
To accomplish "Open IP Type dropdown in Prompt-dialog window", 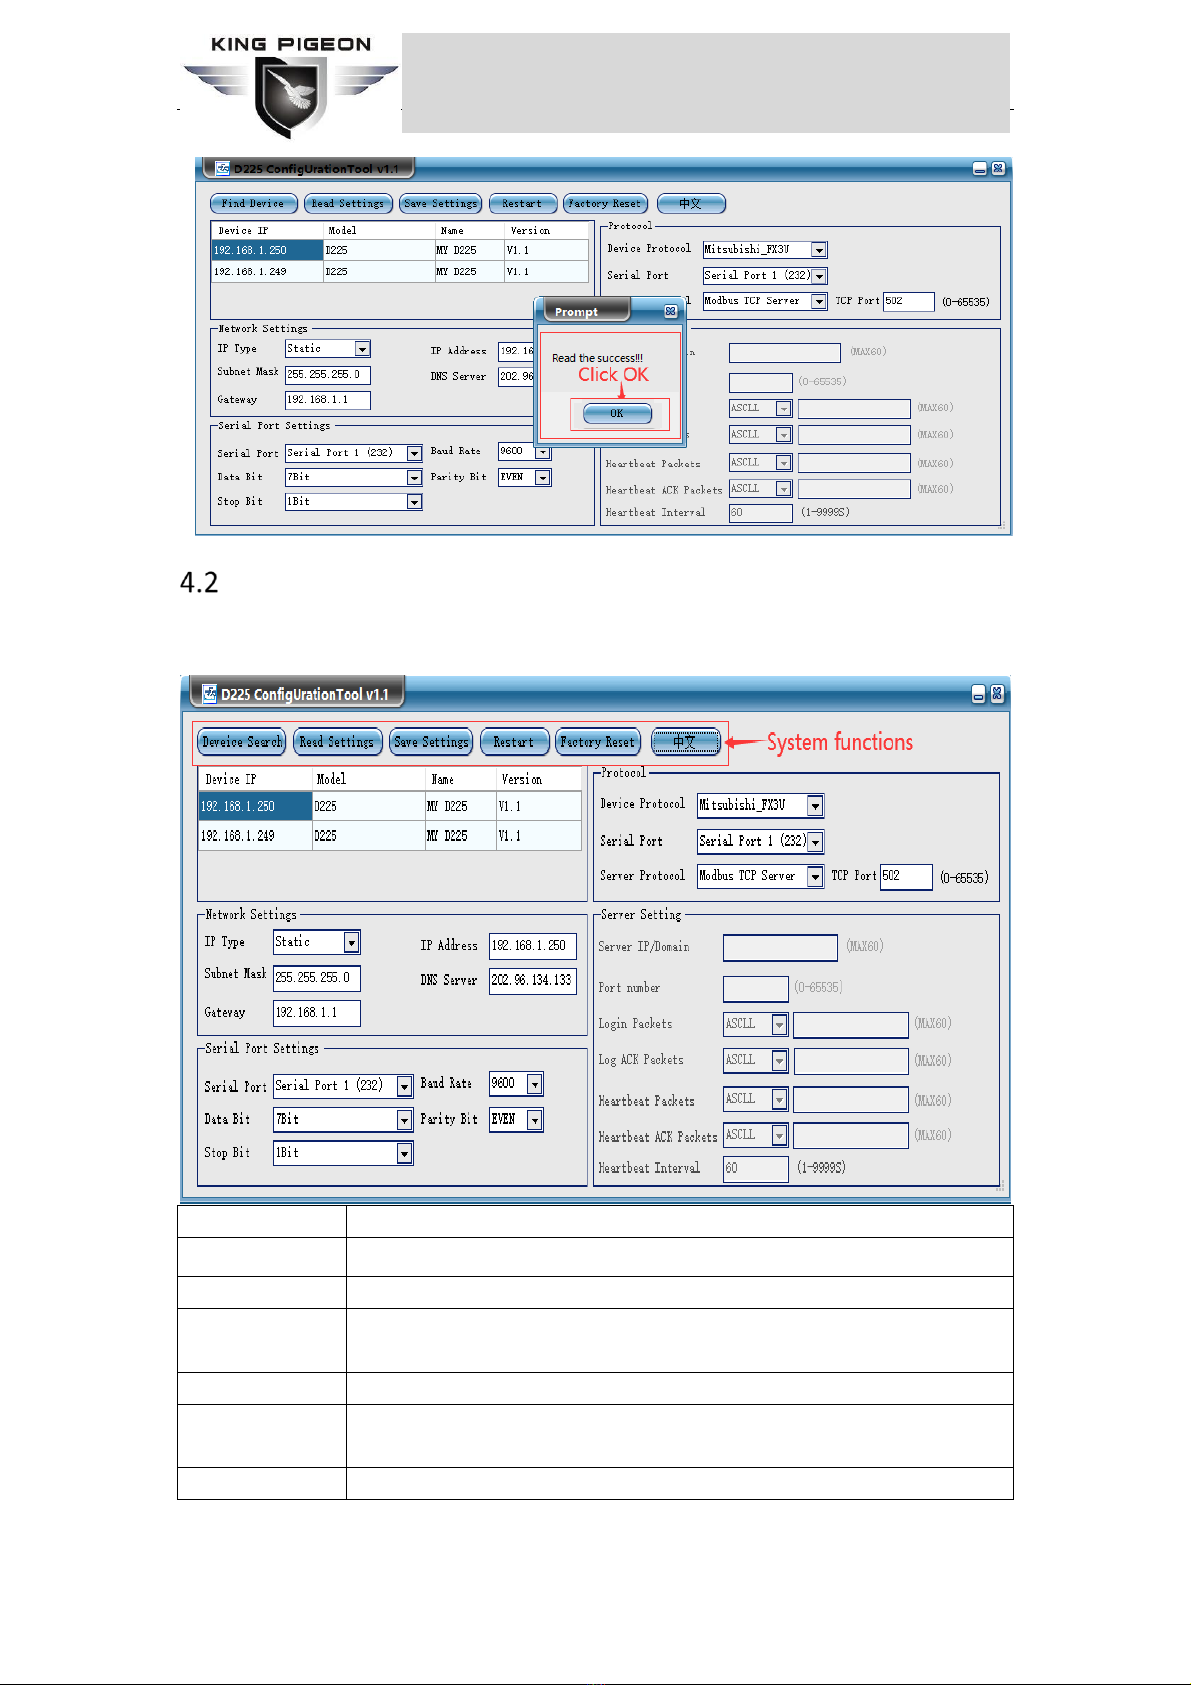I will click(363, 349).
